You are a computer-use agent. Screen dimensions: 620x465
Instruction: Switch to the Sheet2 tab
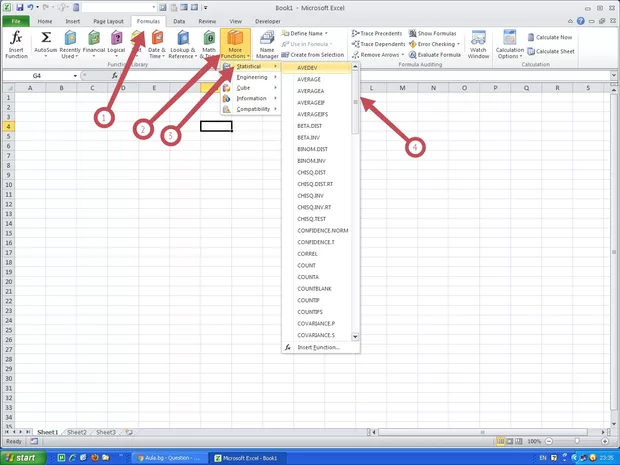coord(77,432)
